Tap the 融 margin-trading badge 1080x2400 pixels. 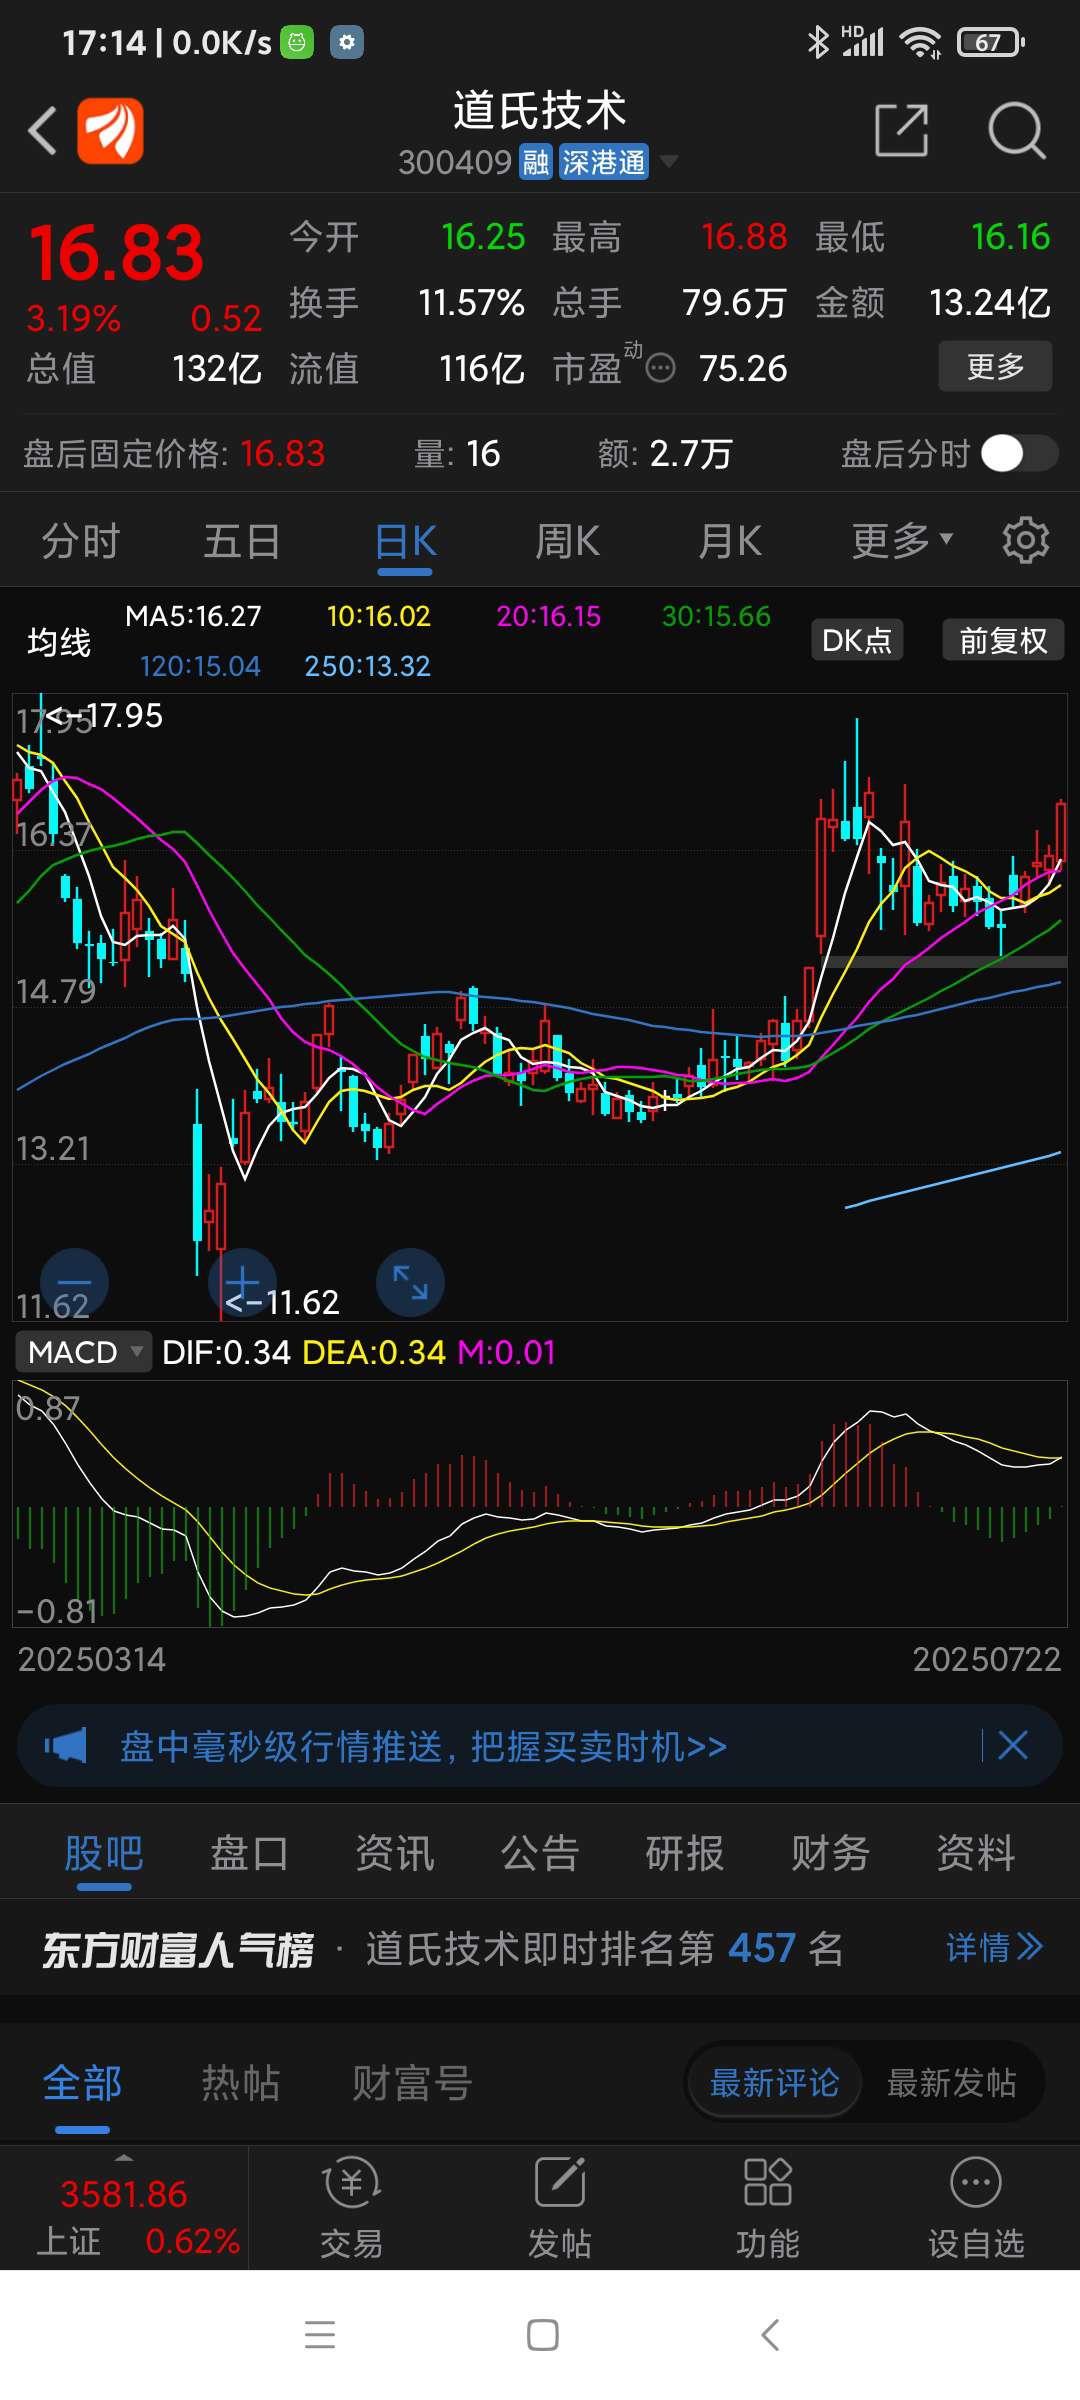[x=536, y=162]
